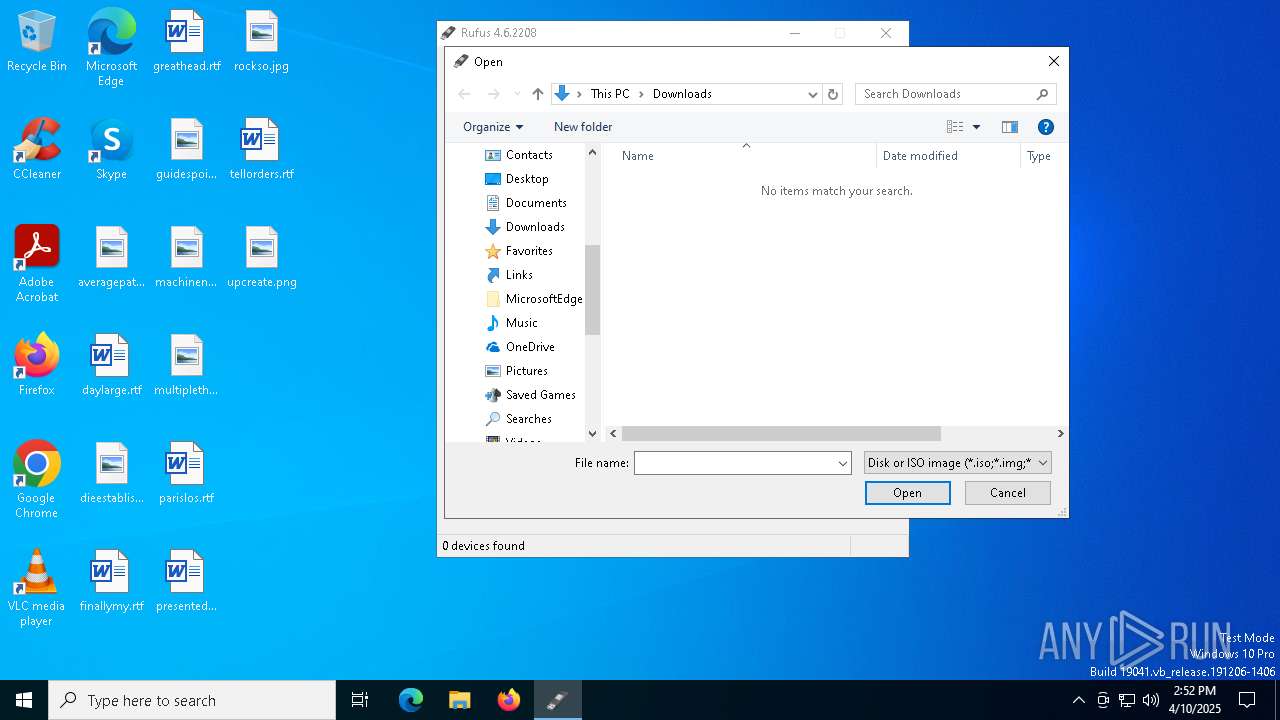Refresh the Downloads folder view
This screenshot has width=1280, height=720.
pyautogui.click(x=833, y=94)
